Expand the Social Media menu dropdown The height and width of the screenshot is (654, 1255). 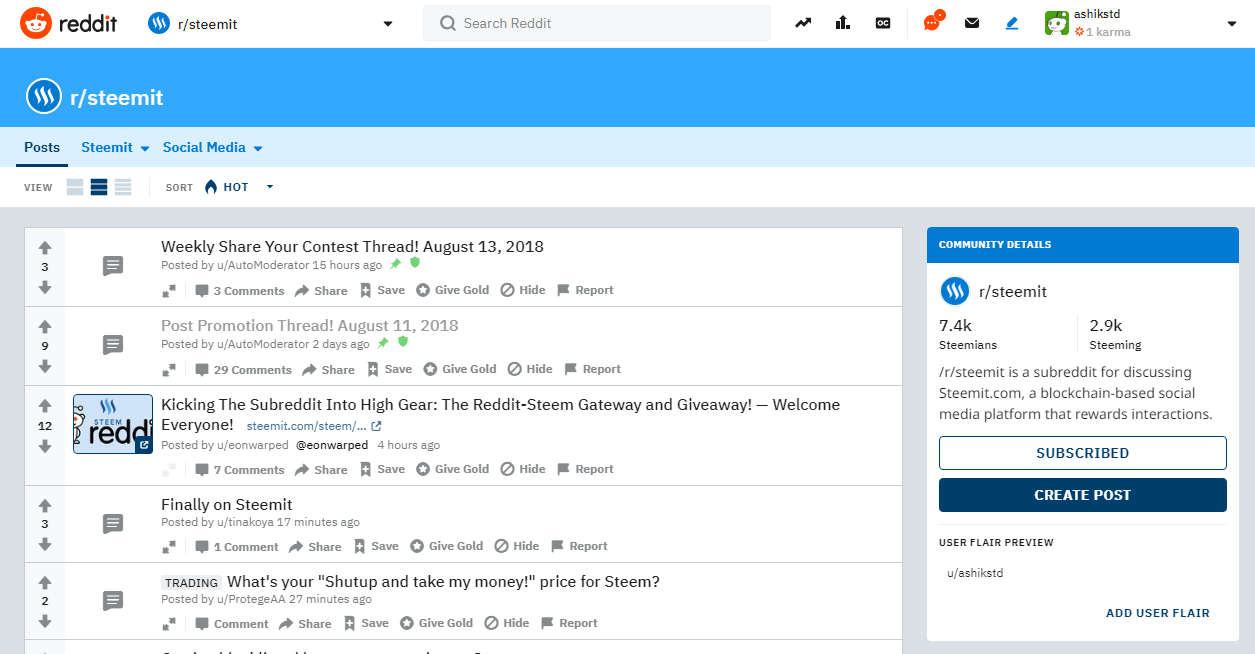coord(212,147)
